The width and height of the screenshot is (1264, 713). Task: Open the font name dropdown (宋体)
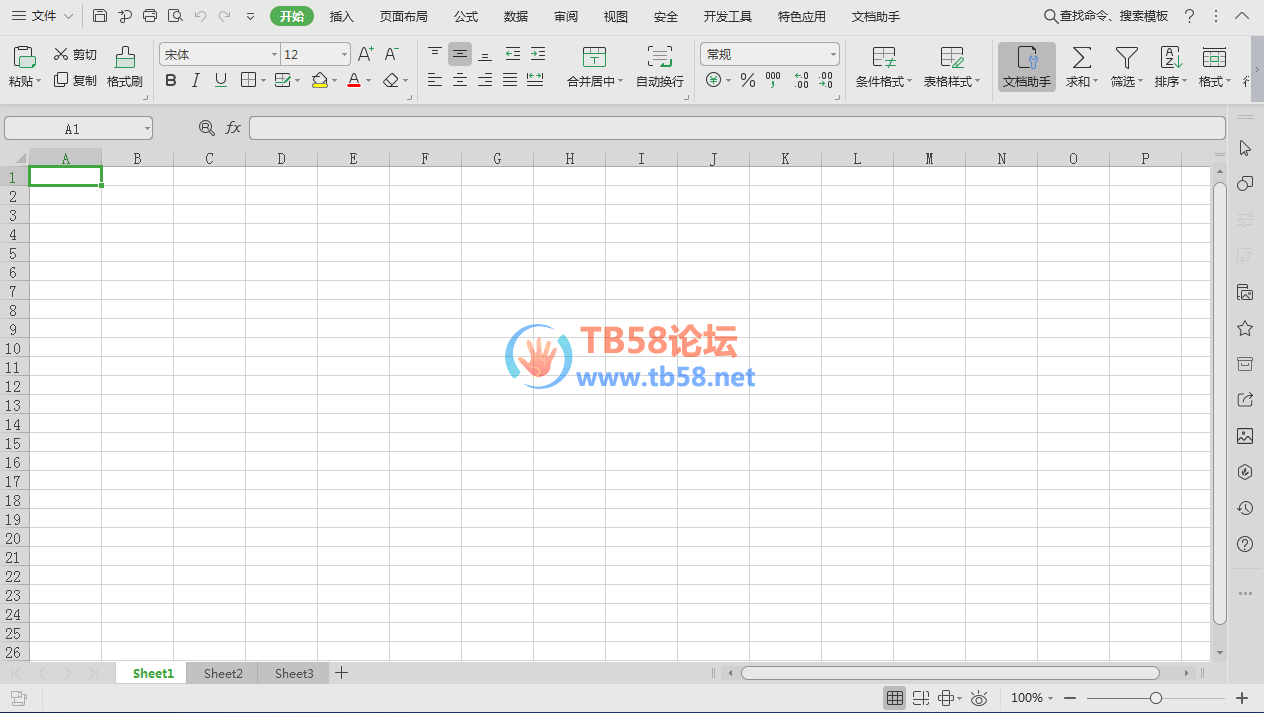(275, 54)
